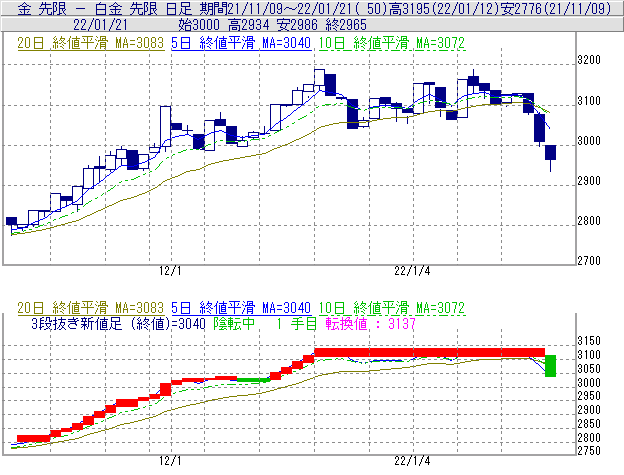The image size is (624, 475).
Task: Click the 12/1 date label under upper chart
Action: tap(170, 271)
